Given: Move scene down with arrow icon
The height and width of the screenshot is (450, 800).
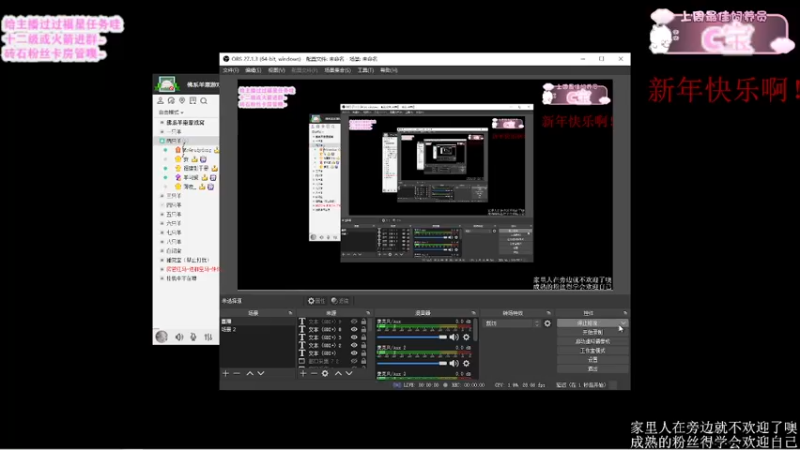Looking at the screenshot, I should (x=261, y=373).
